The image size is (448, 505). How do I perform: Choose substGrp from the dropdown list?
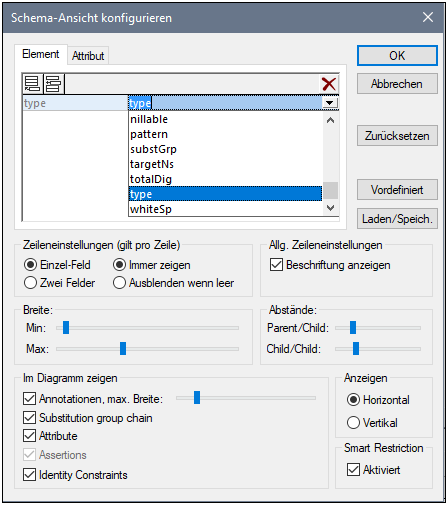pos(225,149)
